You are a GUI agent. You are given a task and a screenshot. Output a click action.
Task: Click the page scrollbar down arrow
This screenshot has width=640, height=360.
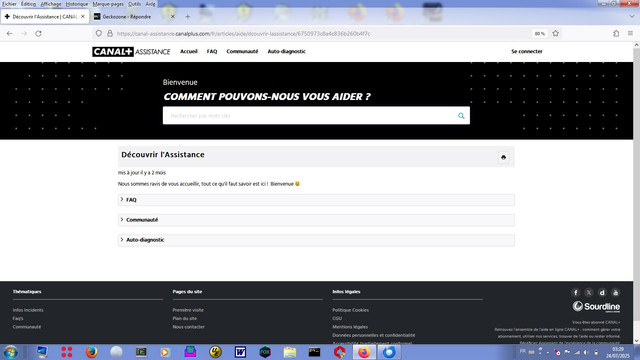[636, 340]
